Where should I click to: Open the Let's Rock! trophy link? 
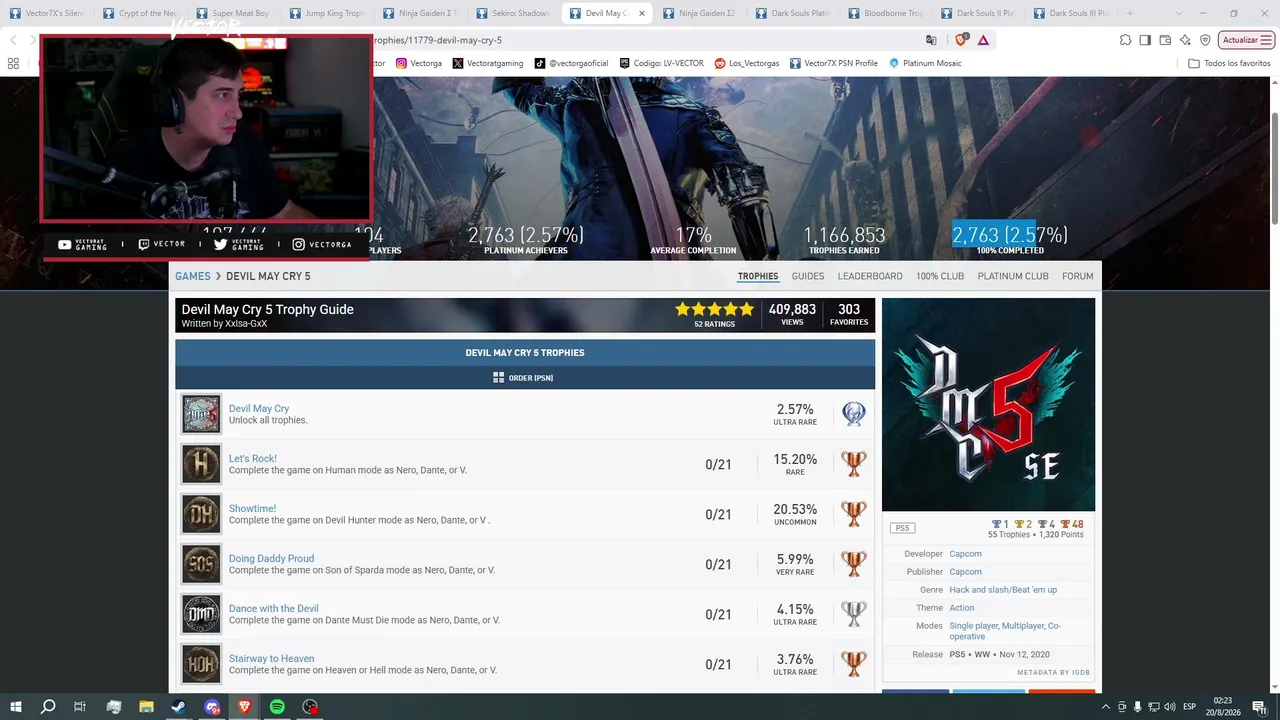[253, 459]
